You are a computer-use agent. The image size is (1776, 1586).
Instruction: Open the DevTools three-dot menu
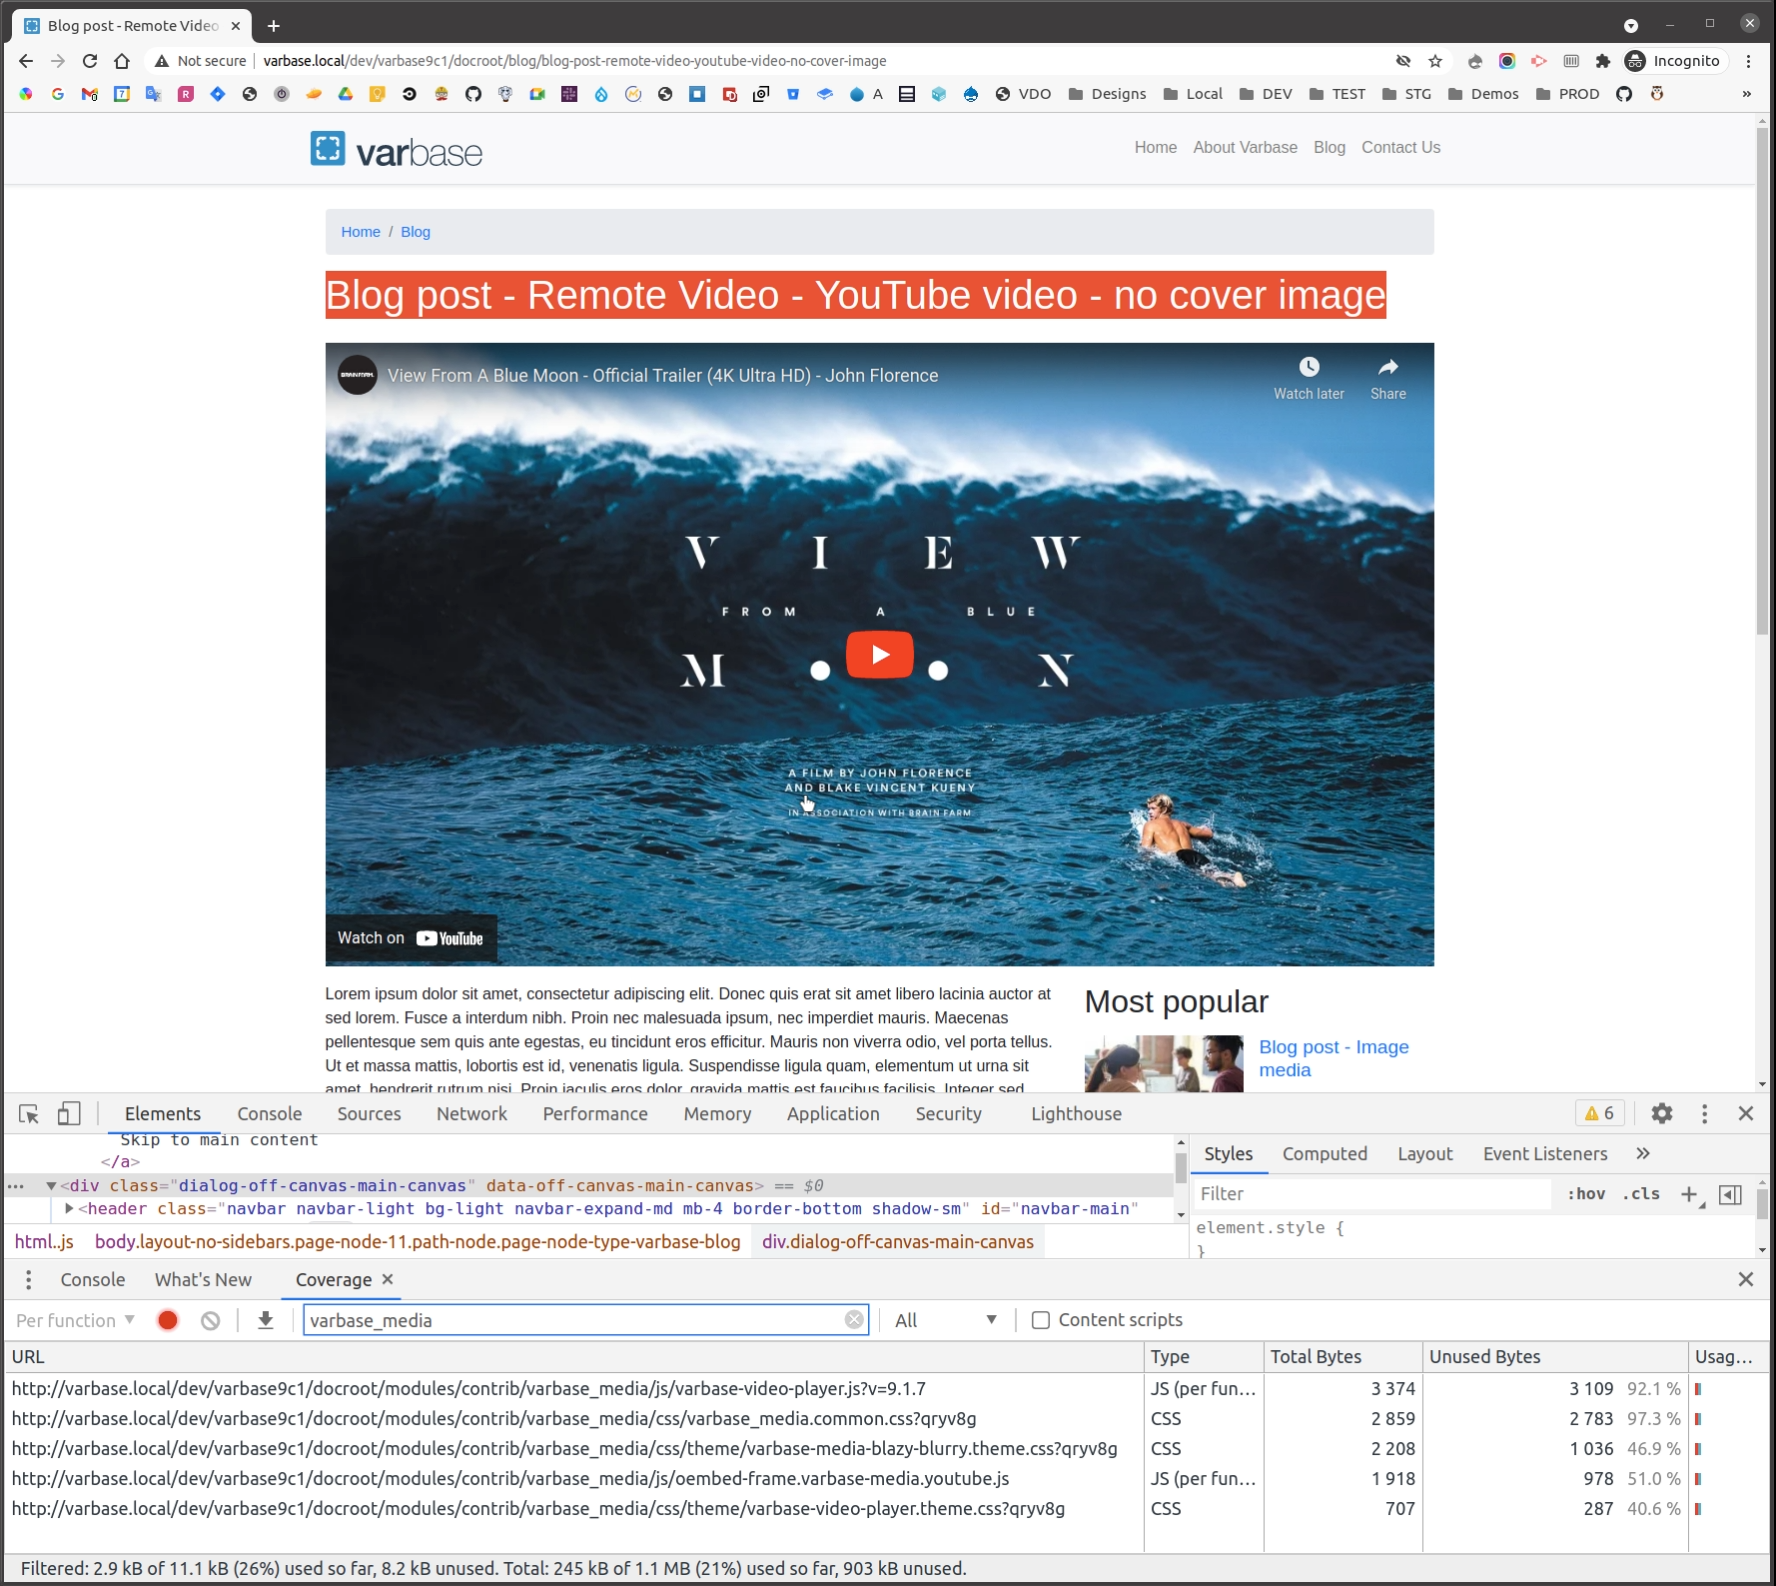pos(1704,1113)
